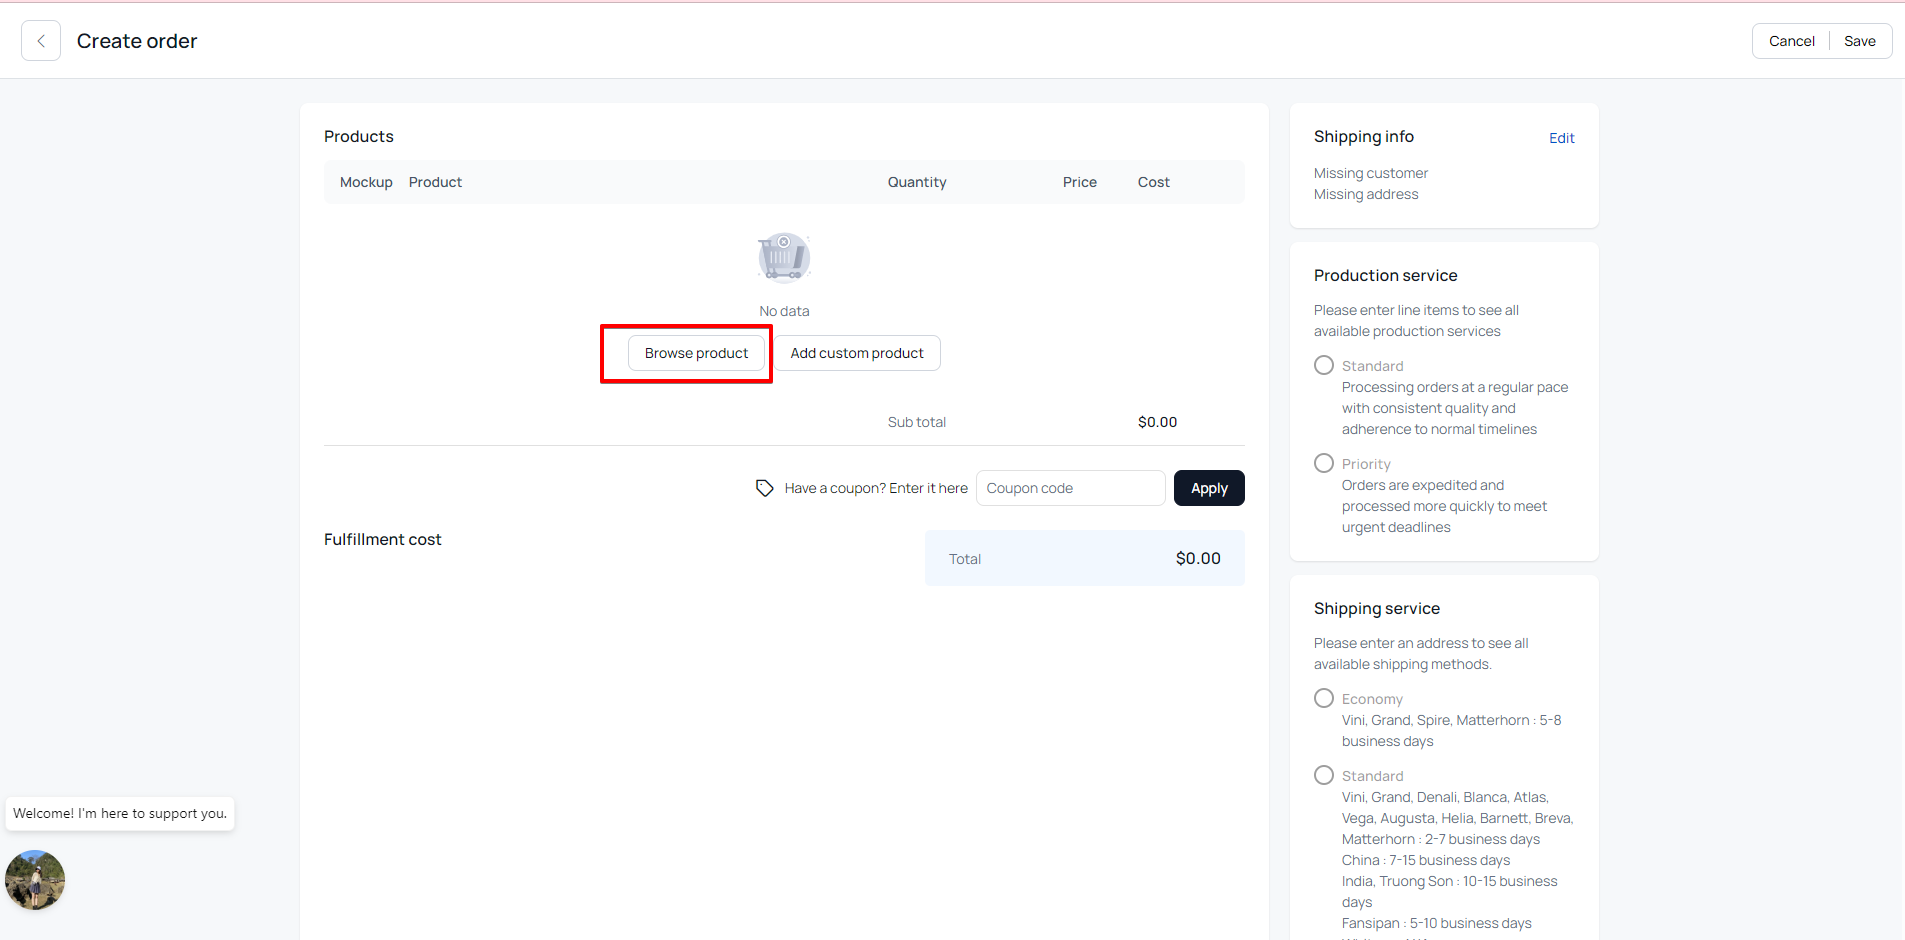Click the Mockup column header
Screen dimensions: 1905x940
[366, 182]
